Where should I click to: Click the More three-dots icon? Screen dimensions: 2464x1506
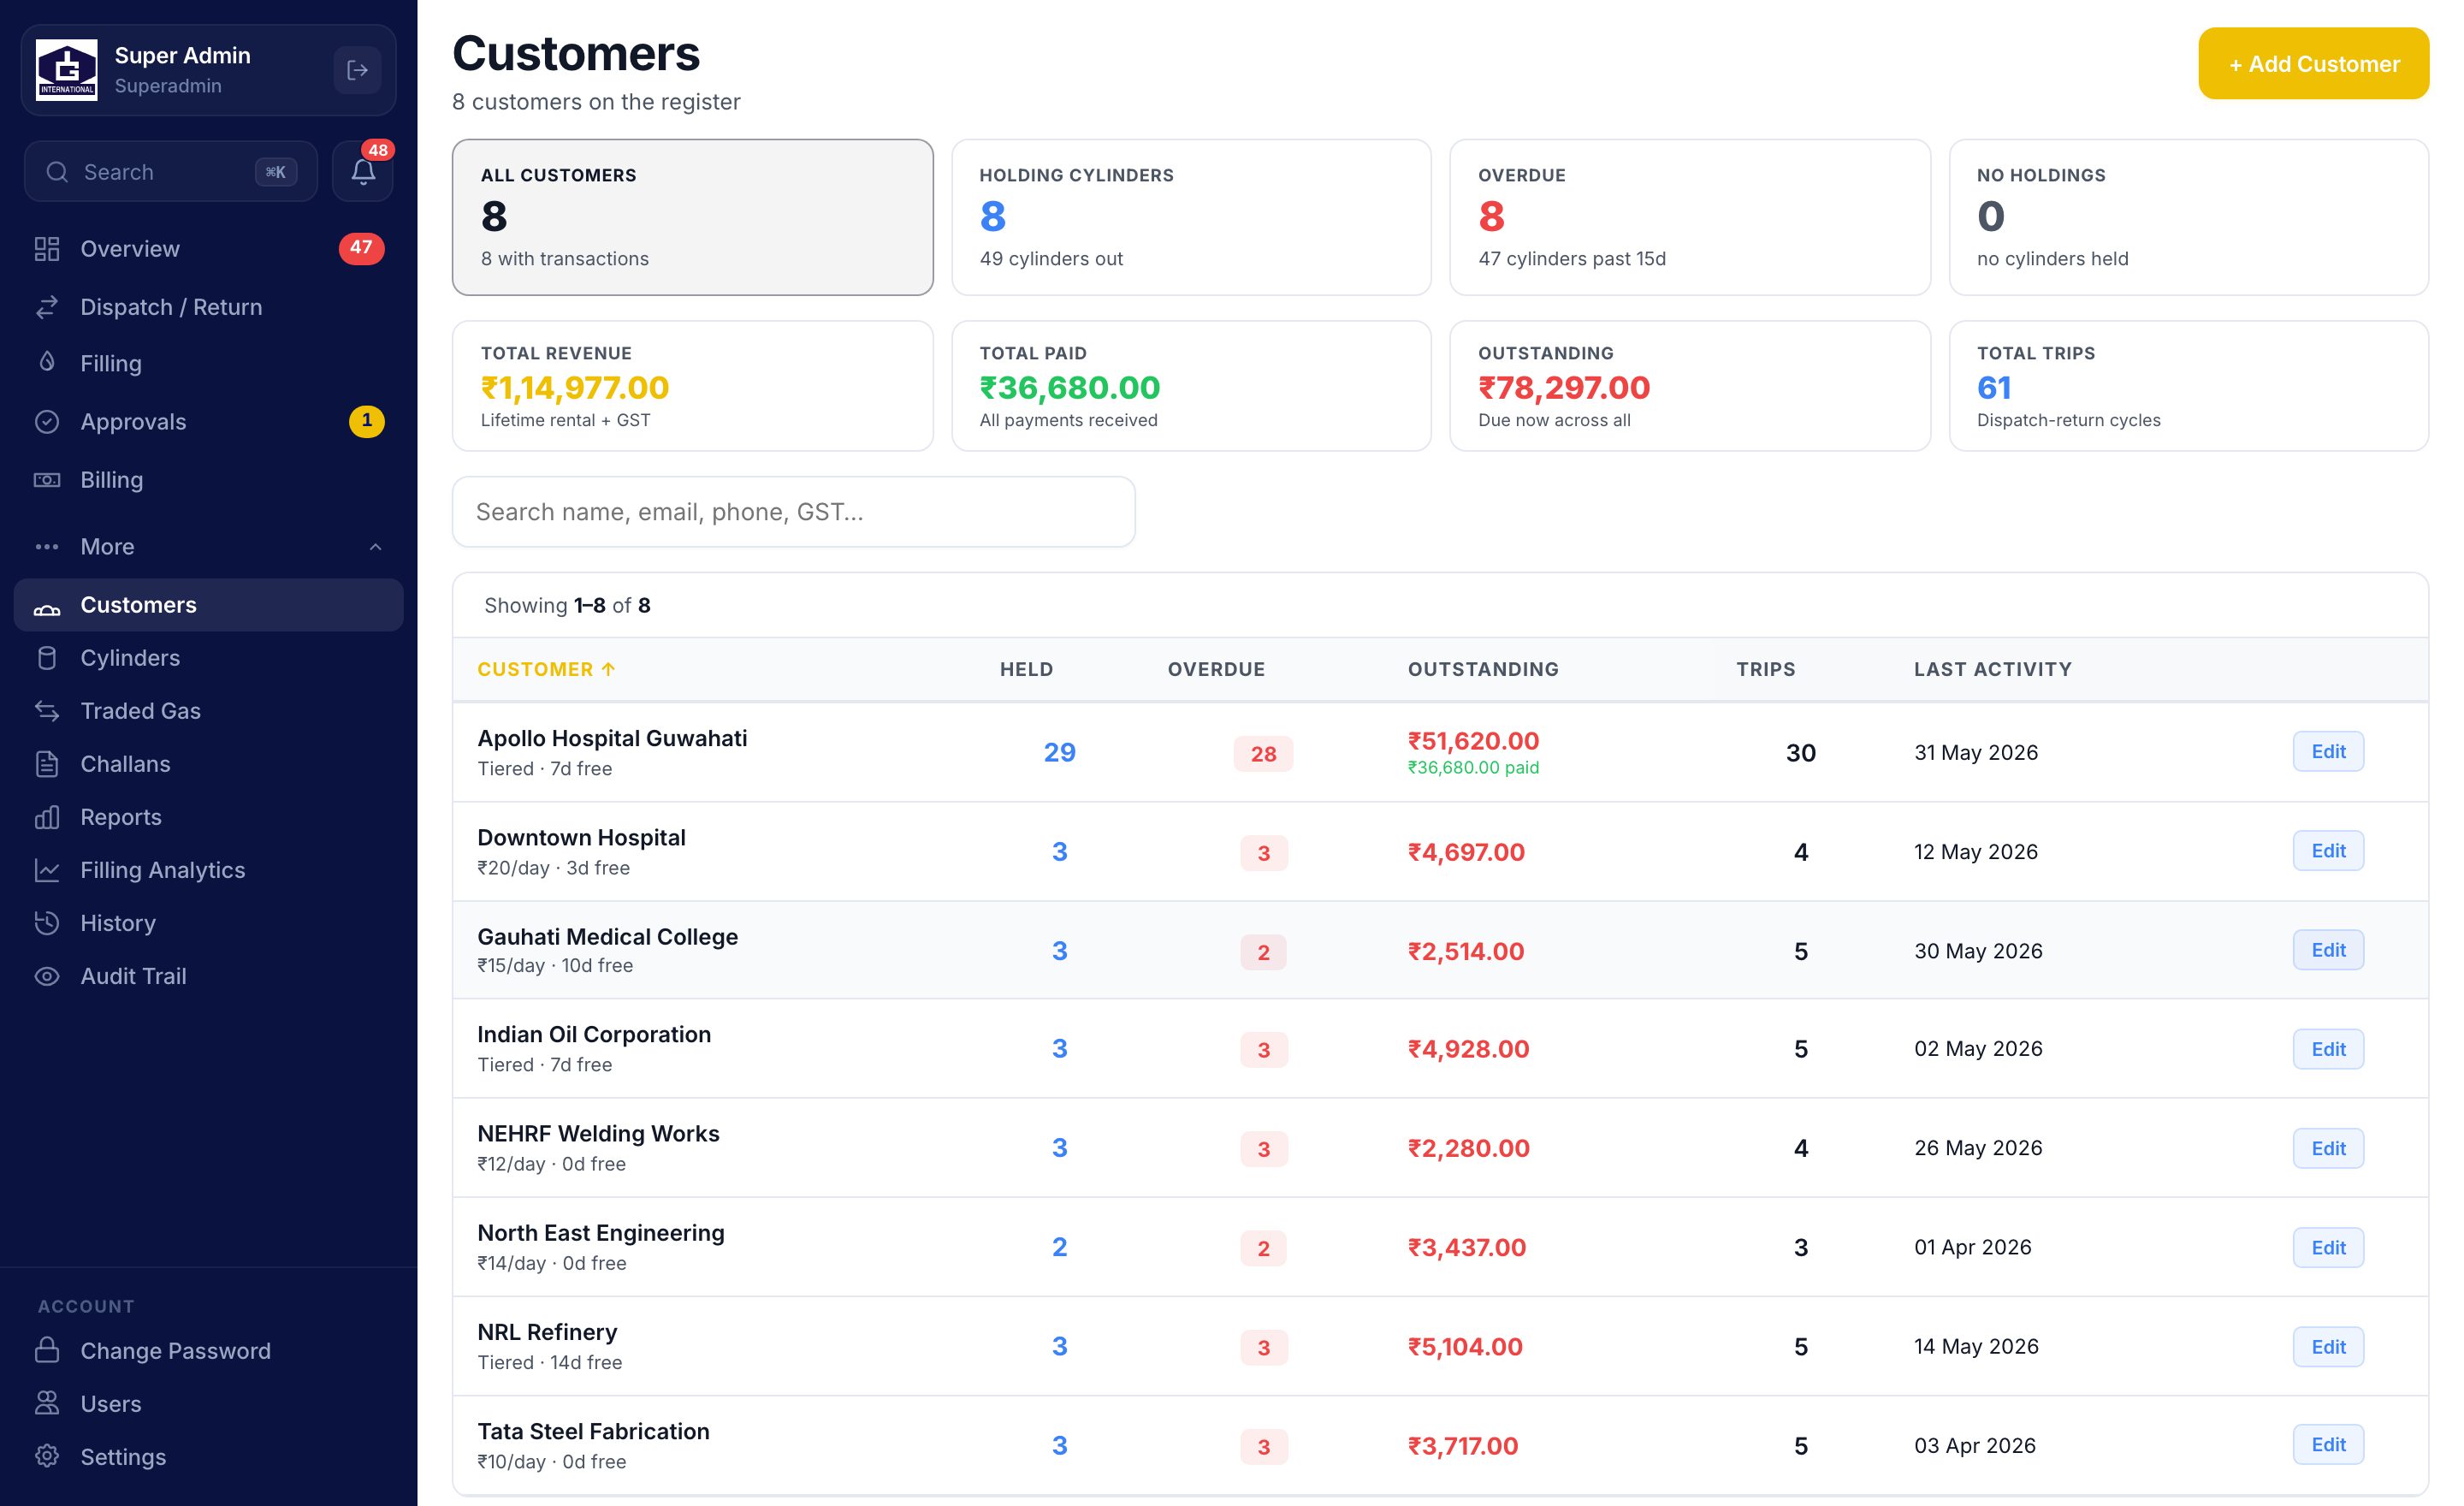coord(47,547)
